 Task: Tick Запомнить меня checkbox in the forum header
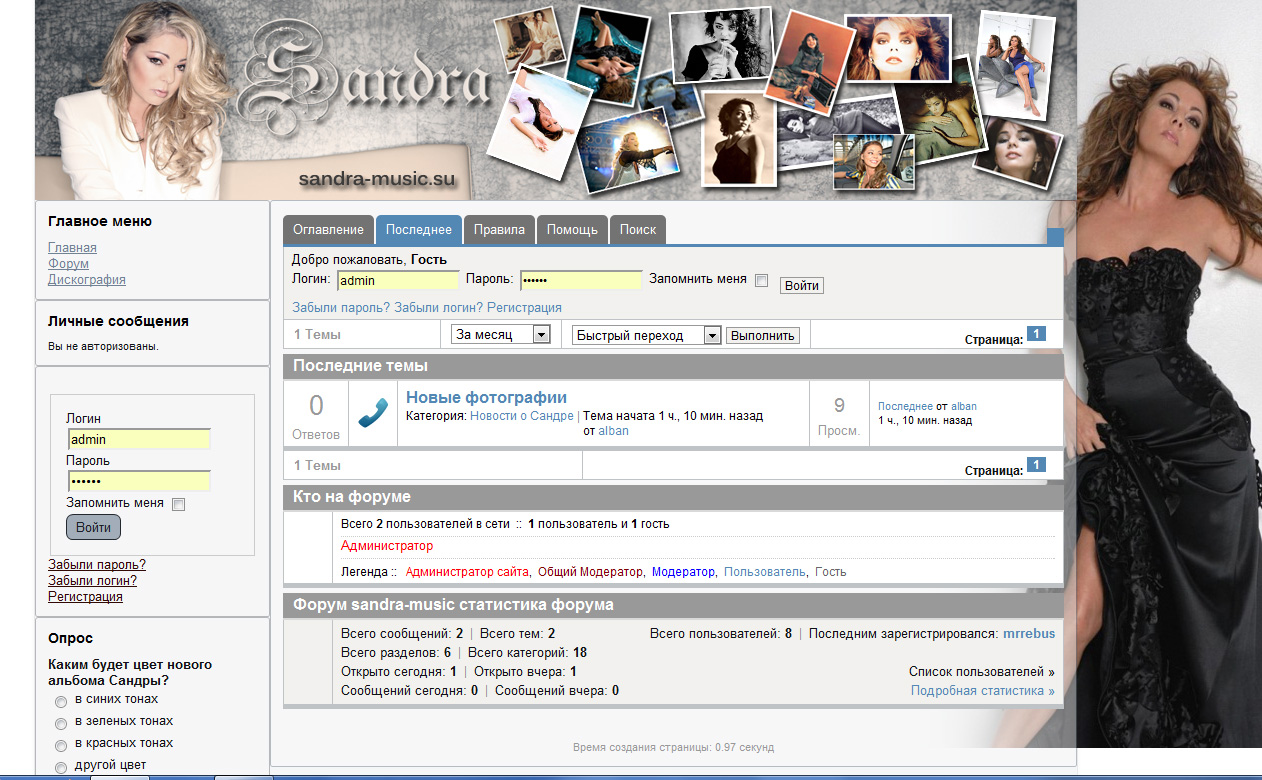(761, 281)
